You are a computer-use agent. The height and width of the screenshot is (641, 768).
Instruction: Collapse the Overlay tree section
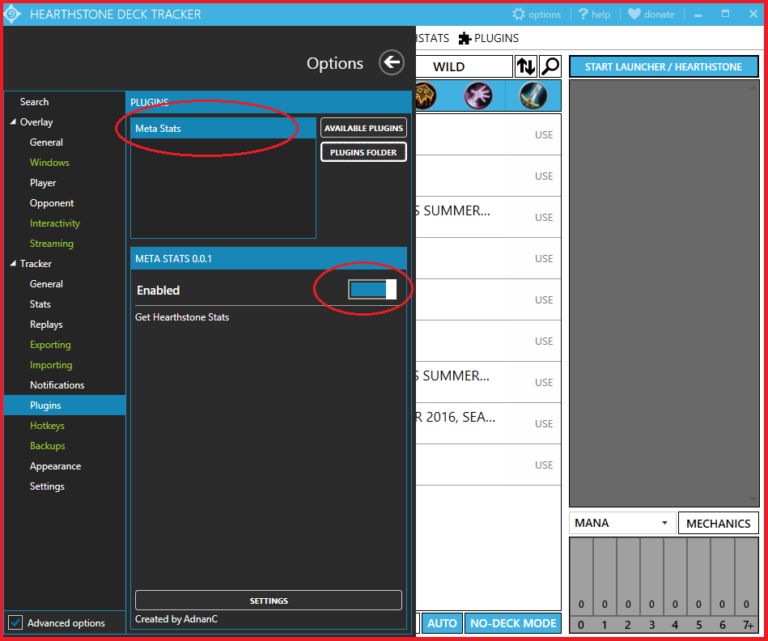(13, 121)
